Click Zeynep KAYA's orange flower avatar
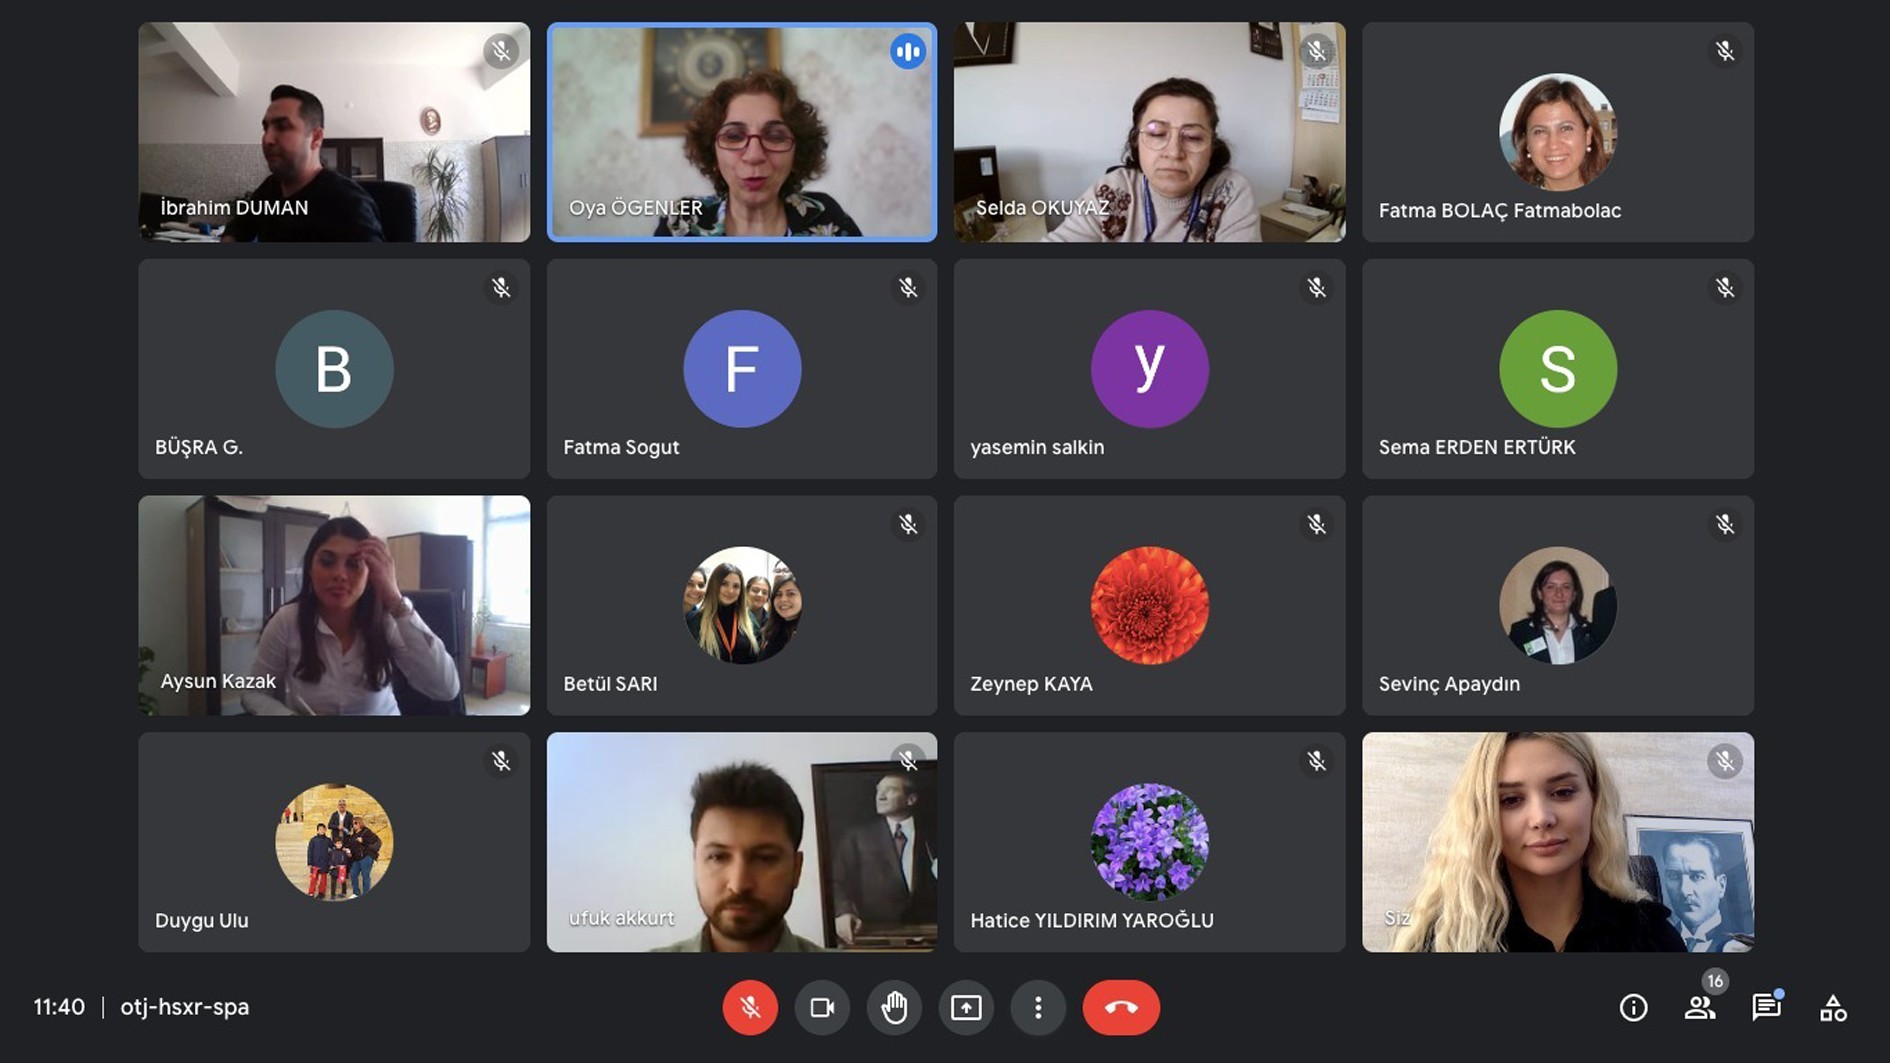1890x1063 pixels. pyautogui.click(x=1149, y=605)
